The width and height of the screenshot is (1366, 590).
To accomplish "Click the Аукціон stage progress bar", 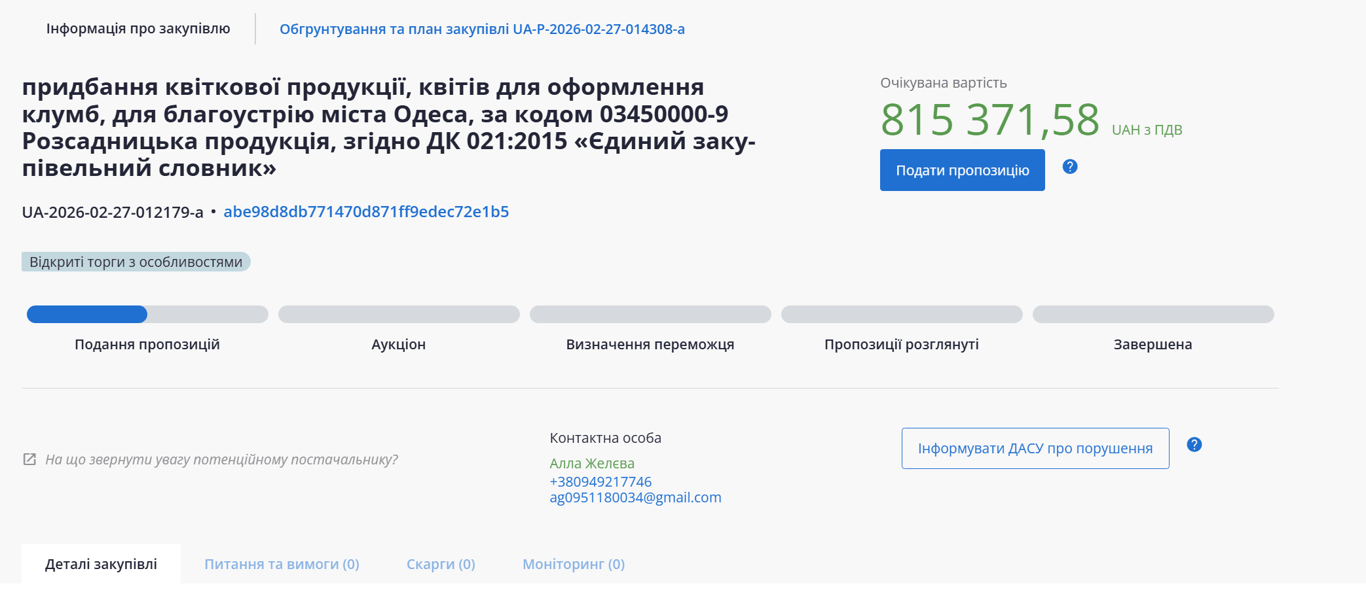I will (x=399, y=315).
